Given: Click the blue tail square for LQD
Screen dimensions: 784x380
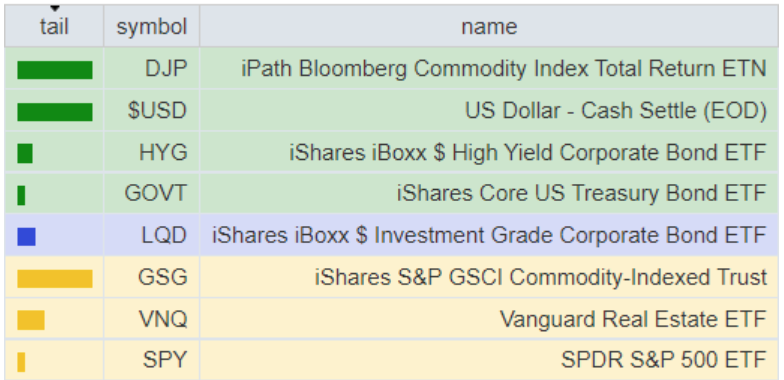Looking at the screenshot, I should (26, 236).
